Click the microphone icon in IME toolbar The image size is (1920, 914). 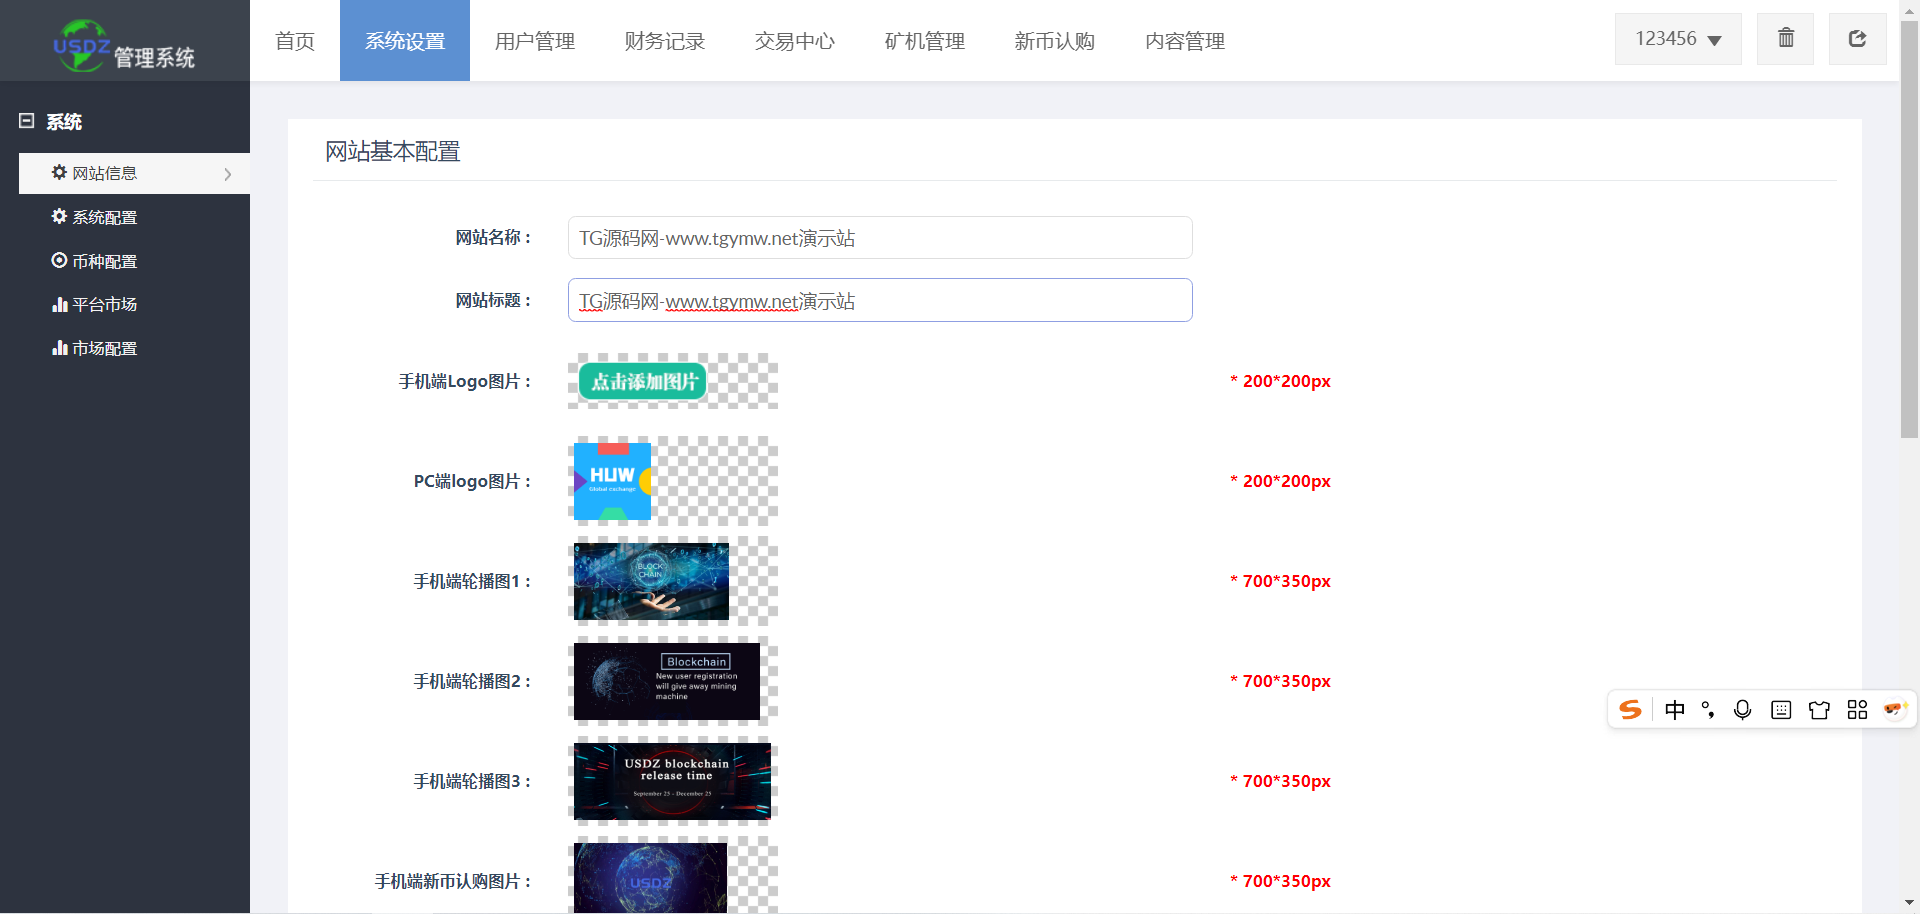click(1742, 710)
